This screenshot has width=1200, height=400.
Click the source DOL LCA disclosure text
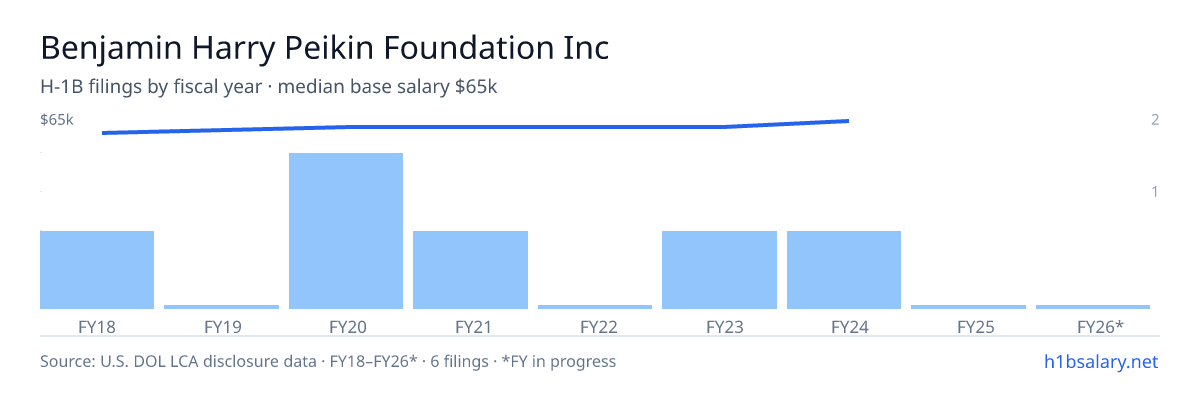pyautogui.click(x=328, y=361)
